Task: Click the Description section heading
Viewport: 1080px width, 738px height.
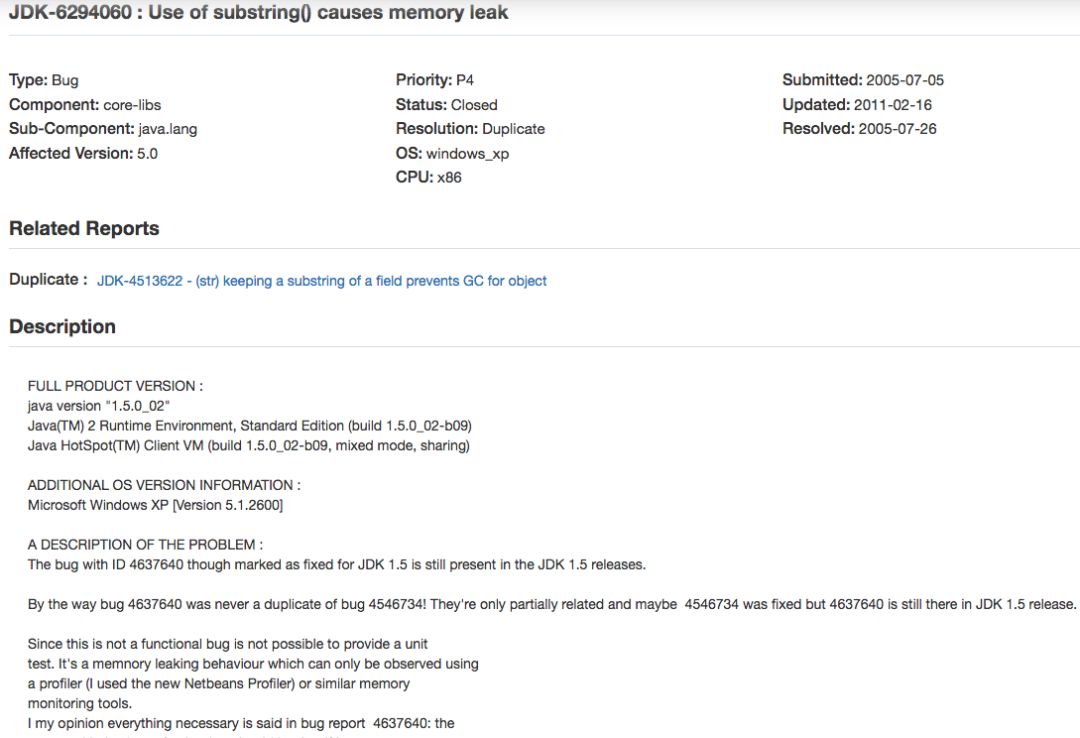Action: coord(62,327)
